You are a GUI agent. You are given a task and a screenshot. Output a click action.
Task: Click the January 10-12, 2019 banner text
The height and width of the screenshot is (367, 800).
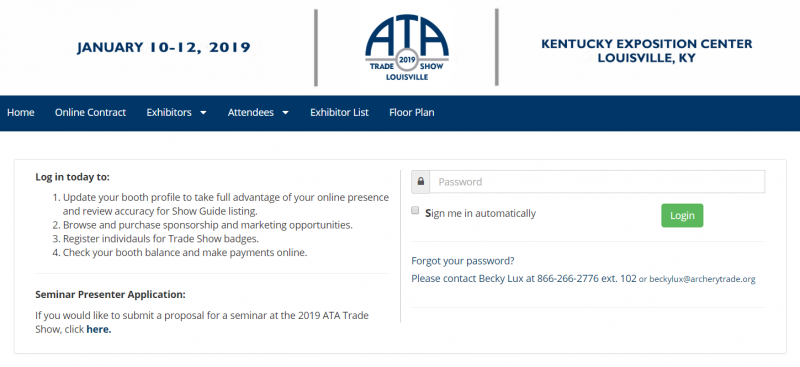164,47
